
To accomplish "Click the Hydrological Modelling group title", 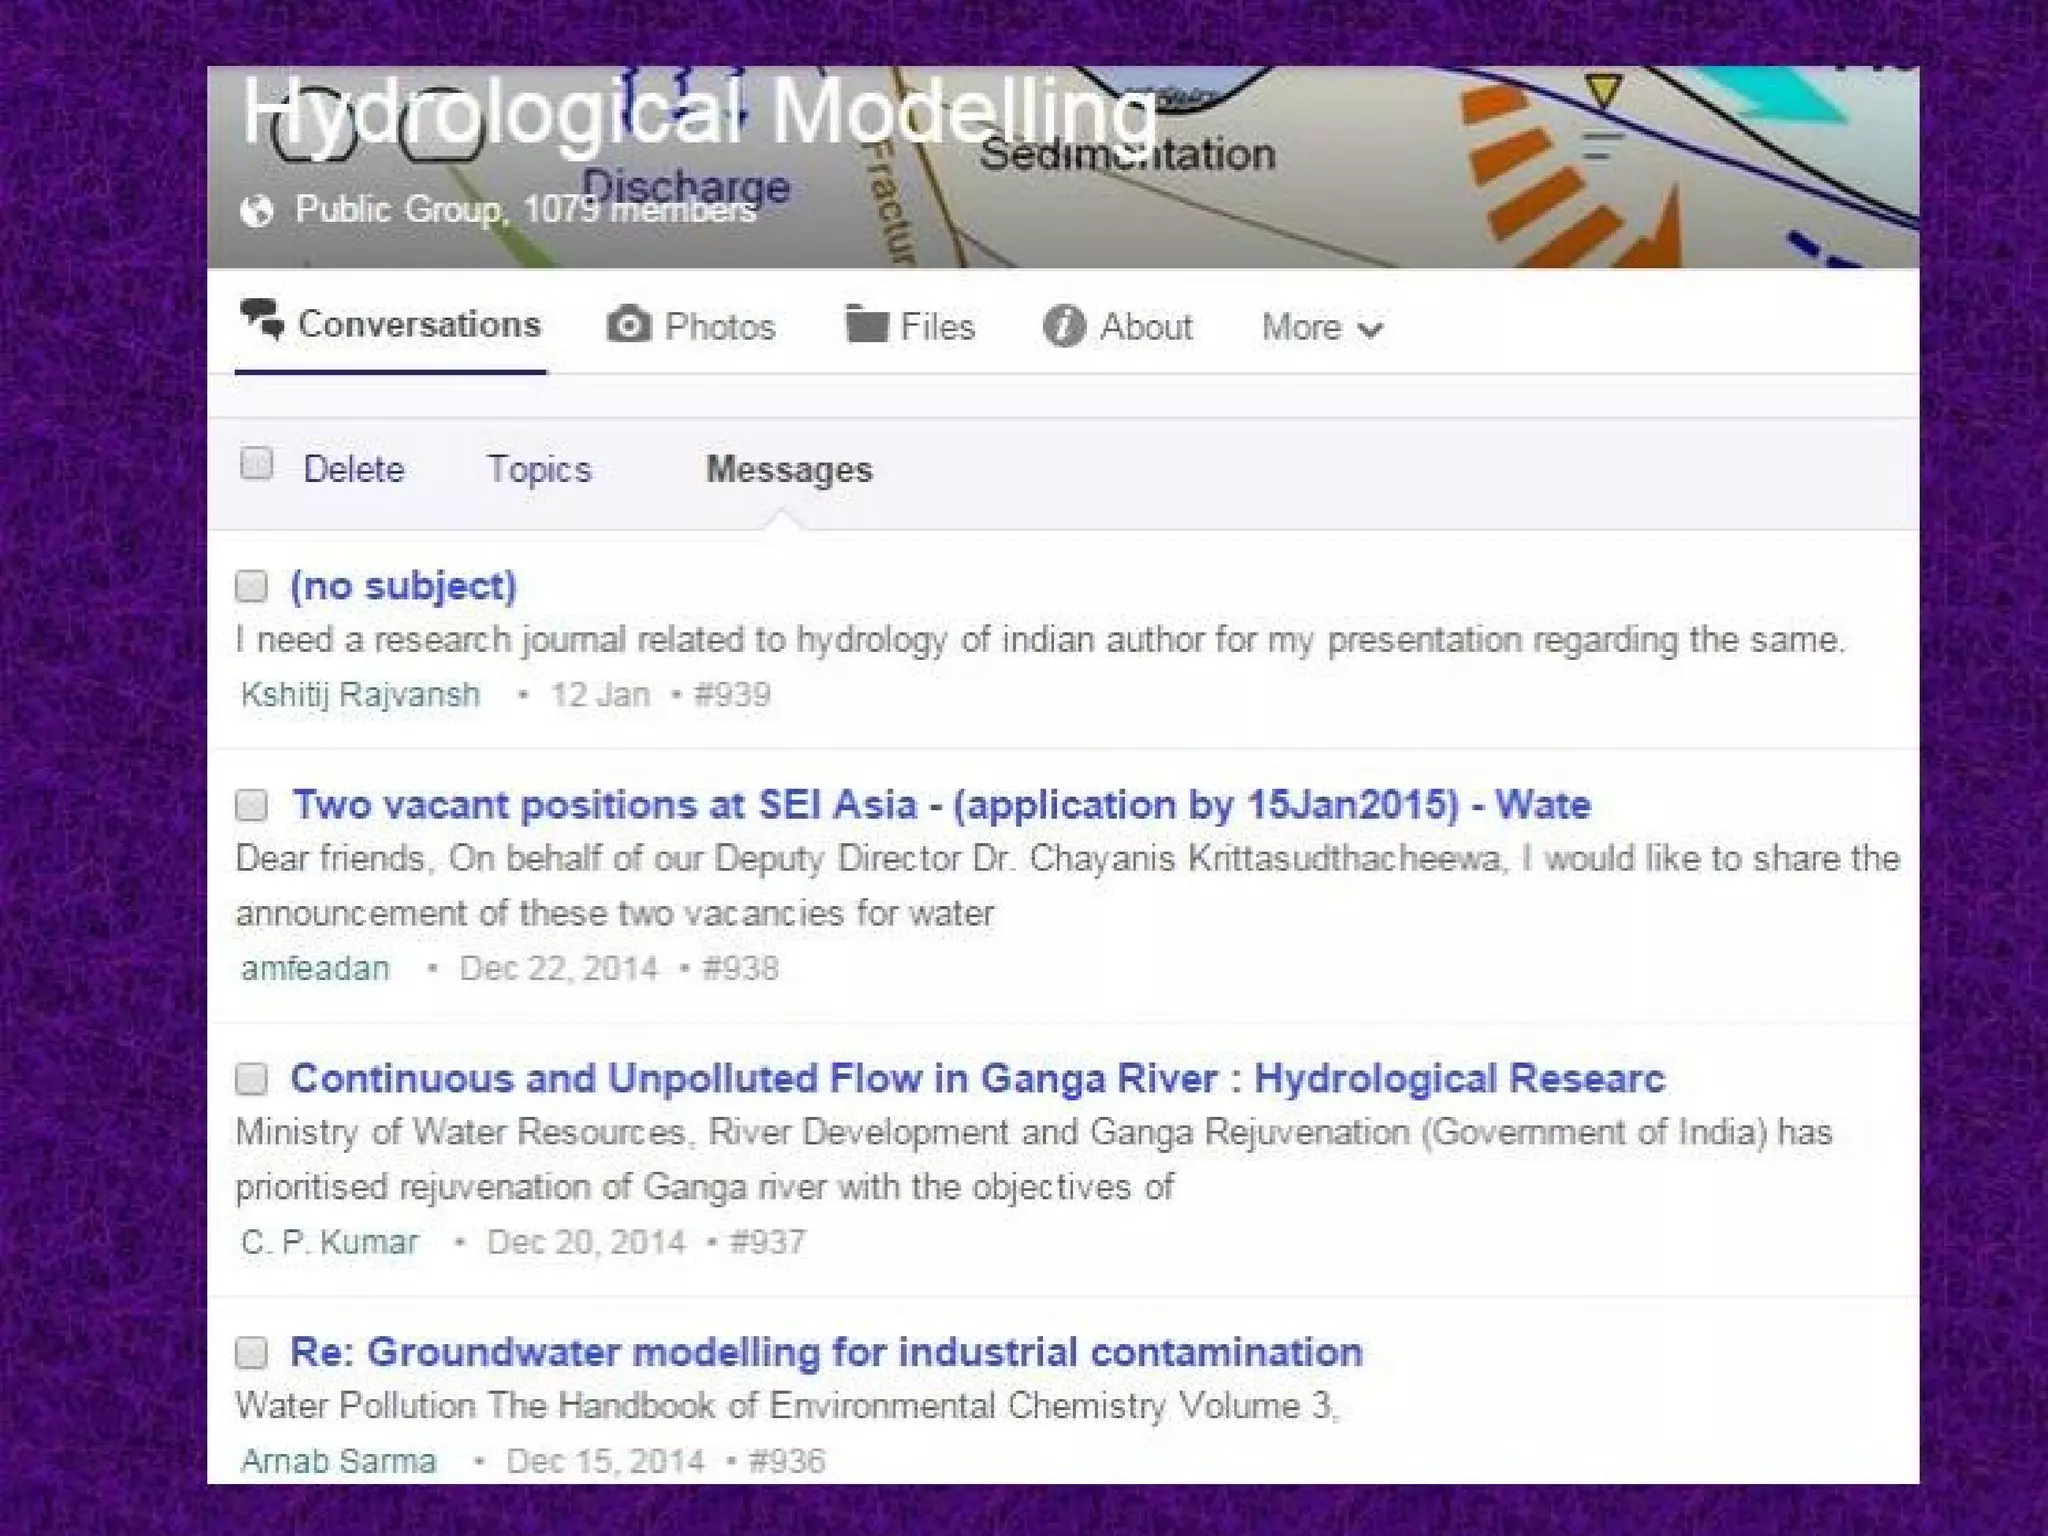I will click(700, 112).
